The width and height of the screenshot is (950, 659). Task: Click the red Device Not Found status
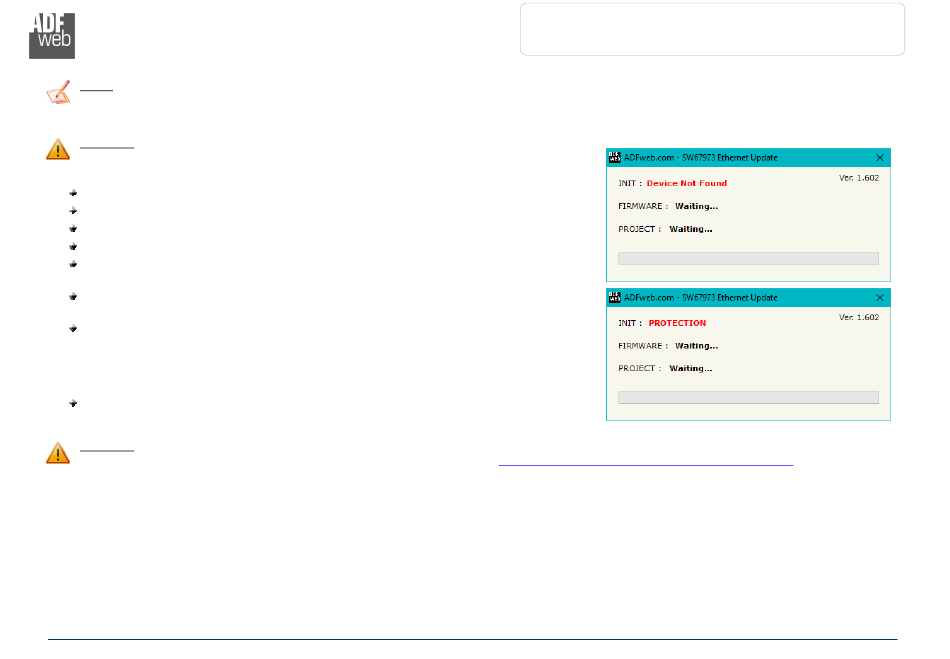tap(686, 183)
